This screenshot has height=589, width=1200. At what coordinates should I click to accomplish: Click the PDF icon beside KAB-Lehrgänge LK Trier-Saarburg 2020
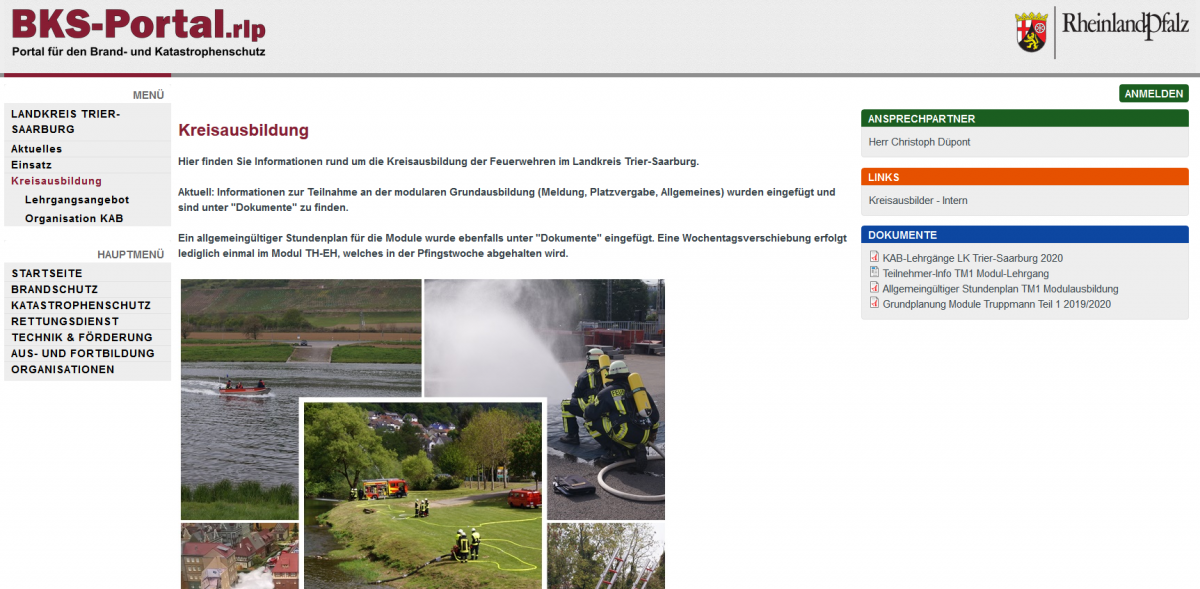pyautogui.click(x=874, y=258)
